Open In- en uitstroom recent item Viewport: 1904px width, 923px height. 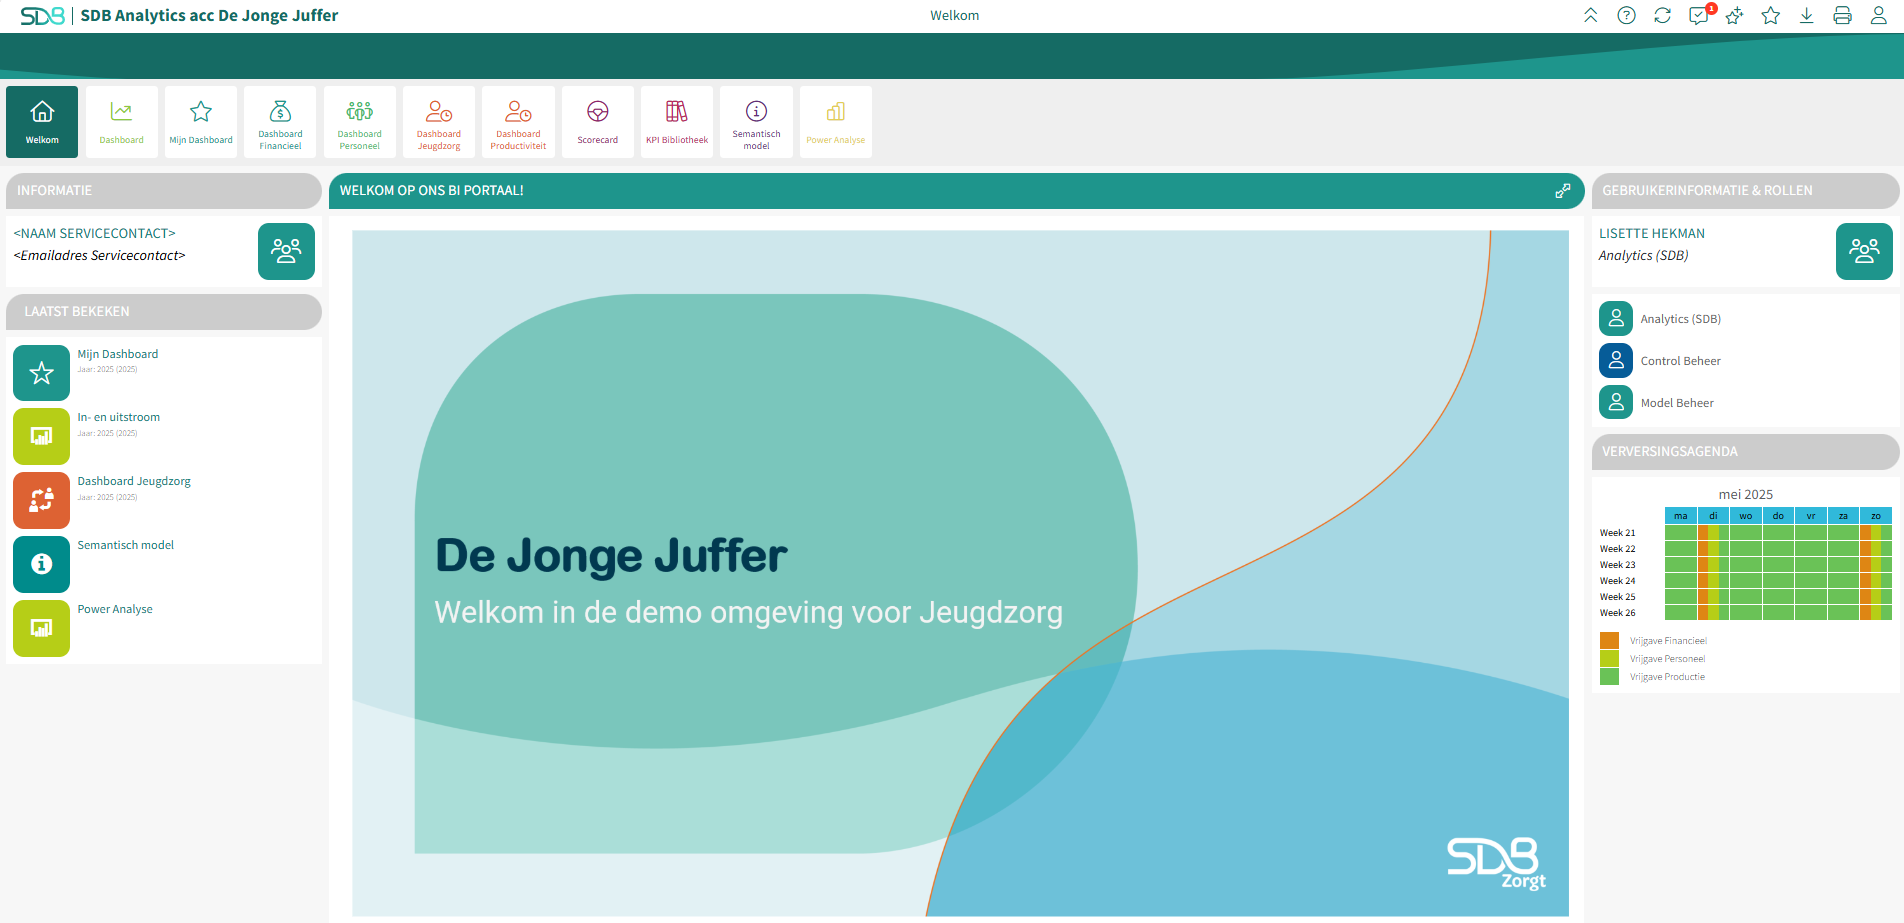(119, 417)
